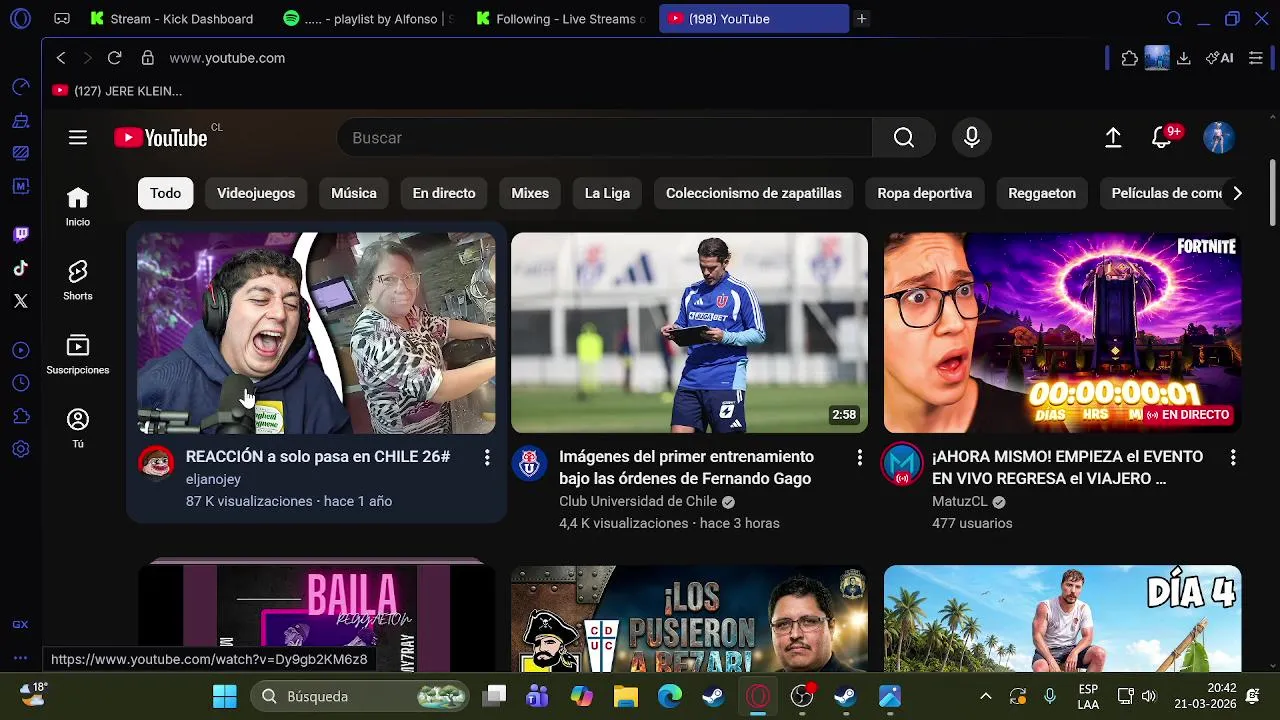Open more options for MatuzCL stream
The height and width of the screenshot is (720, 1280).
coord(1233,457)
